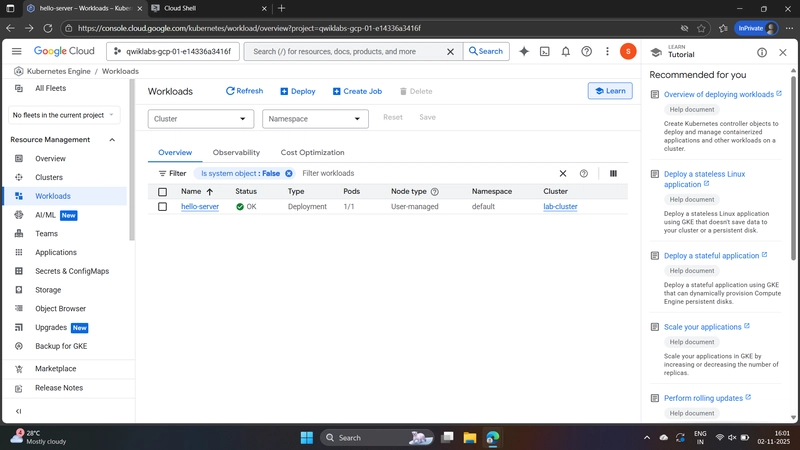Open the notifications bell
This screenshot has width=800, height=450.
565,51
